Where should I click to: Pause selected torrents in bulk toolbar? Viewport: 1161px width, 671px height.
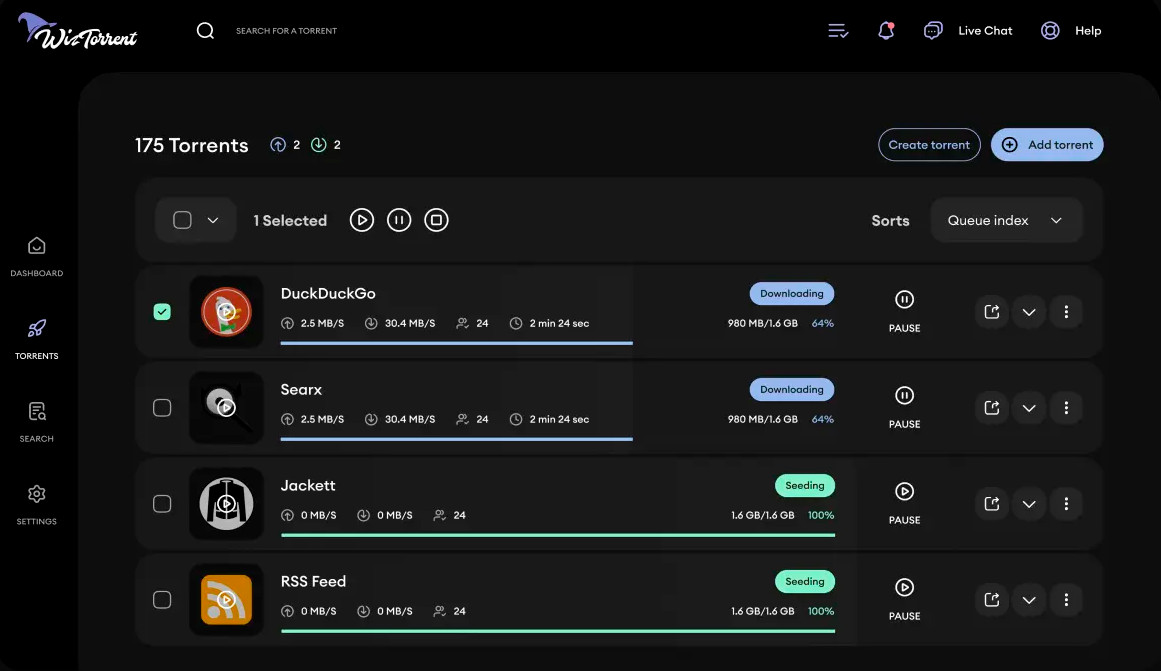point(398,220)
